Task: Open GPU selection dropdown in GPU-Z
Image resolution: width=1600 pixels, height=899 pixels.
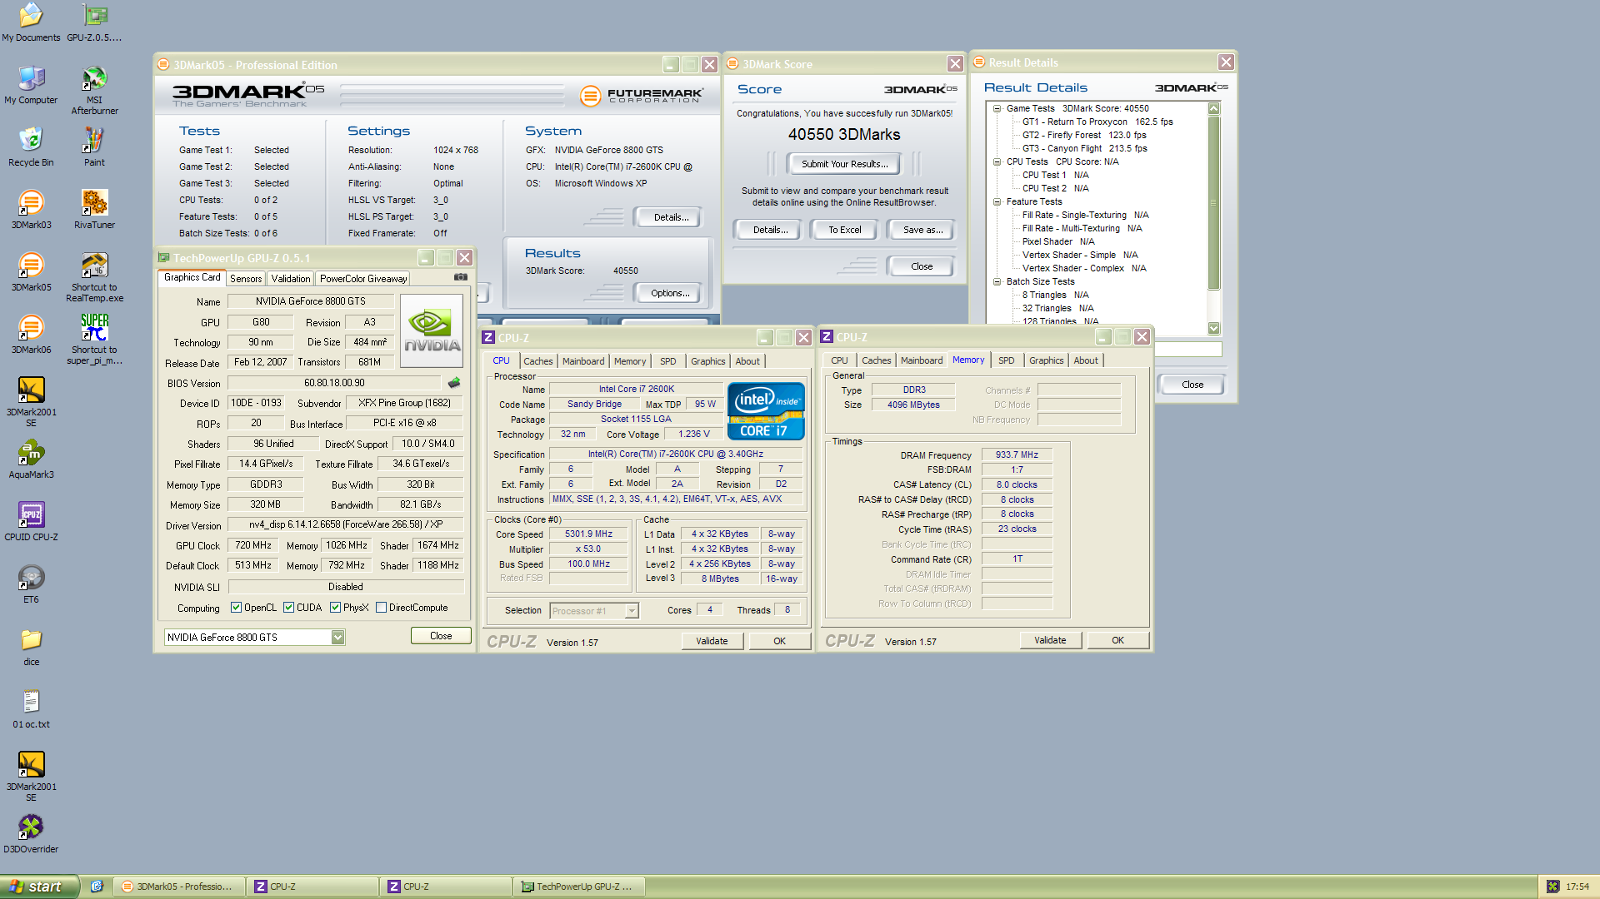Action: (338, 637)
